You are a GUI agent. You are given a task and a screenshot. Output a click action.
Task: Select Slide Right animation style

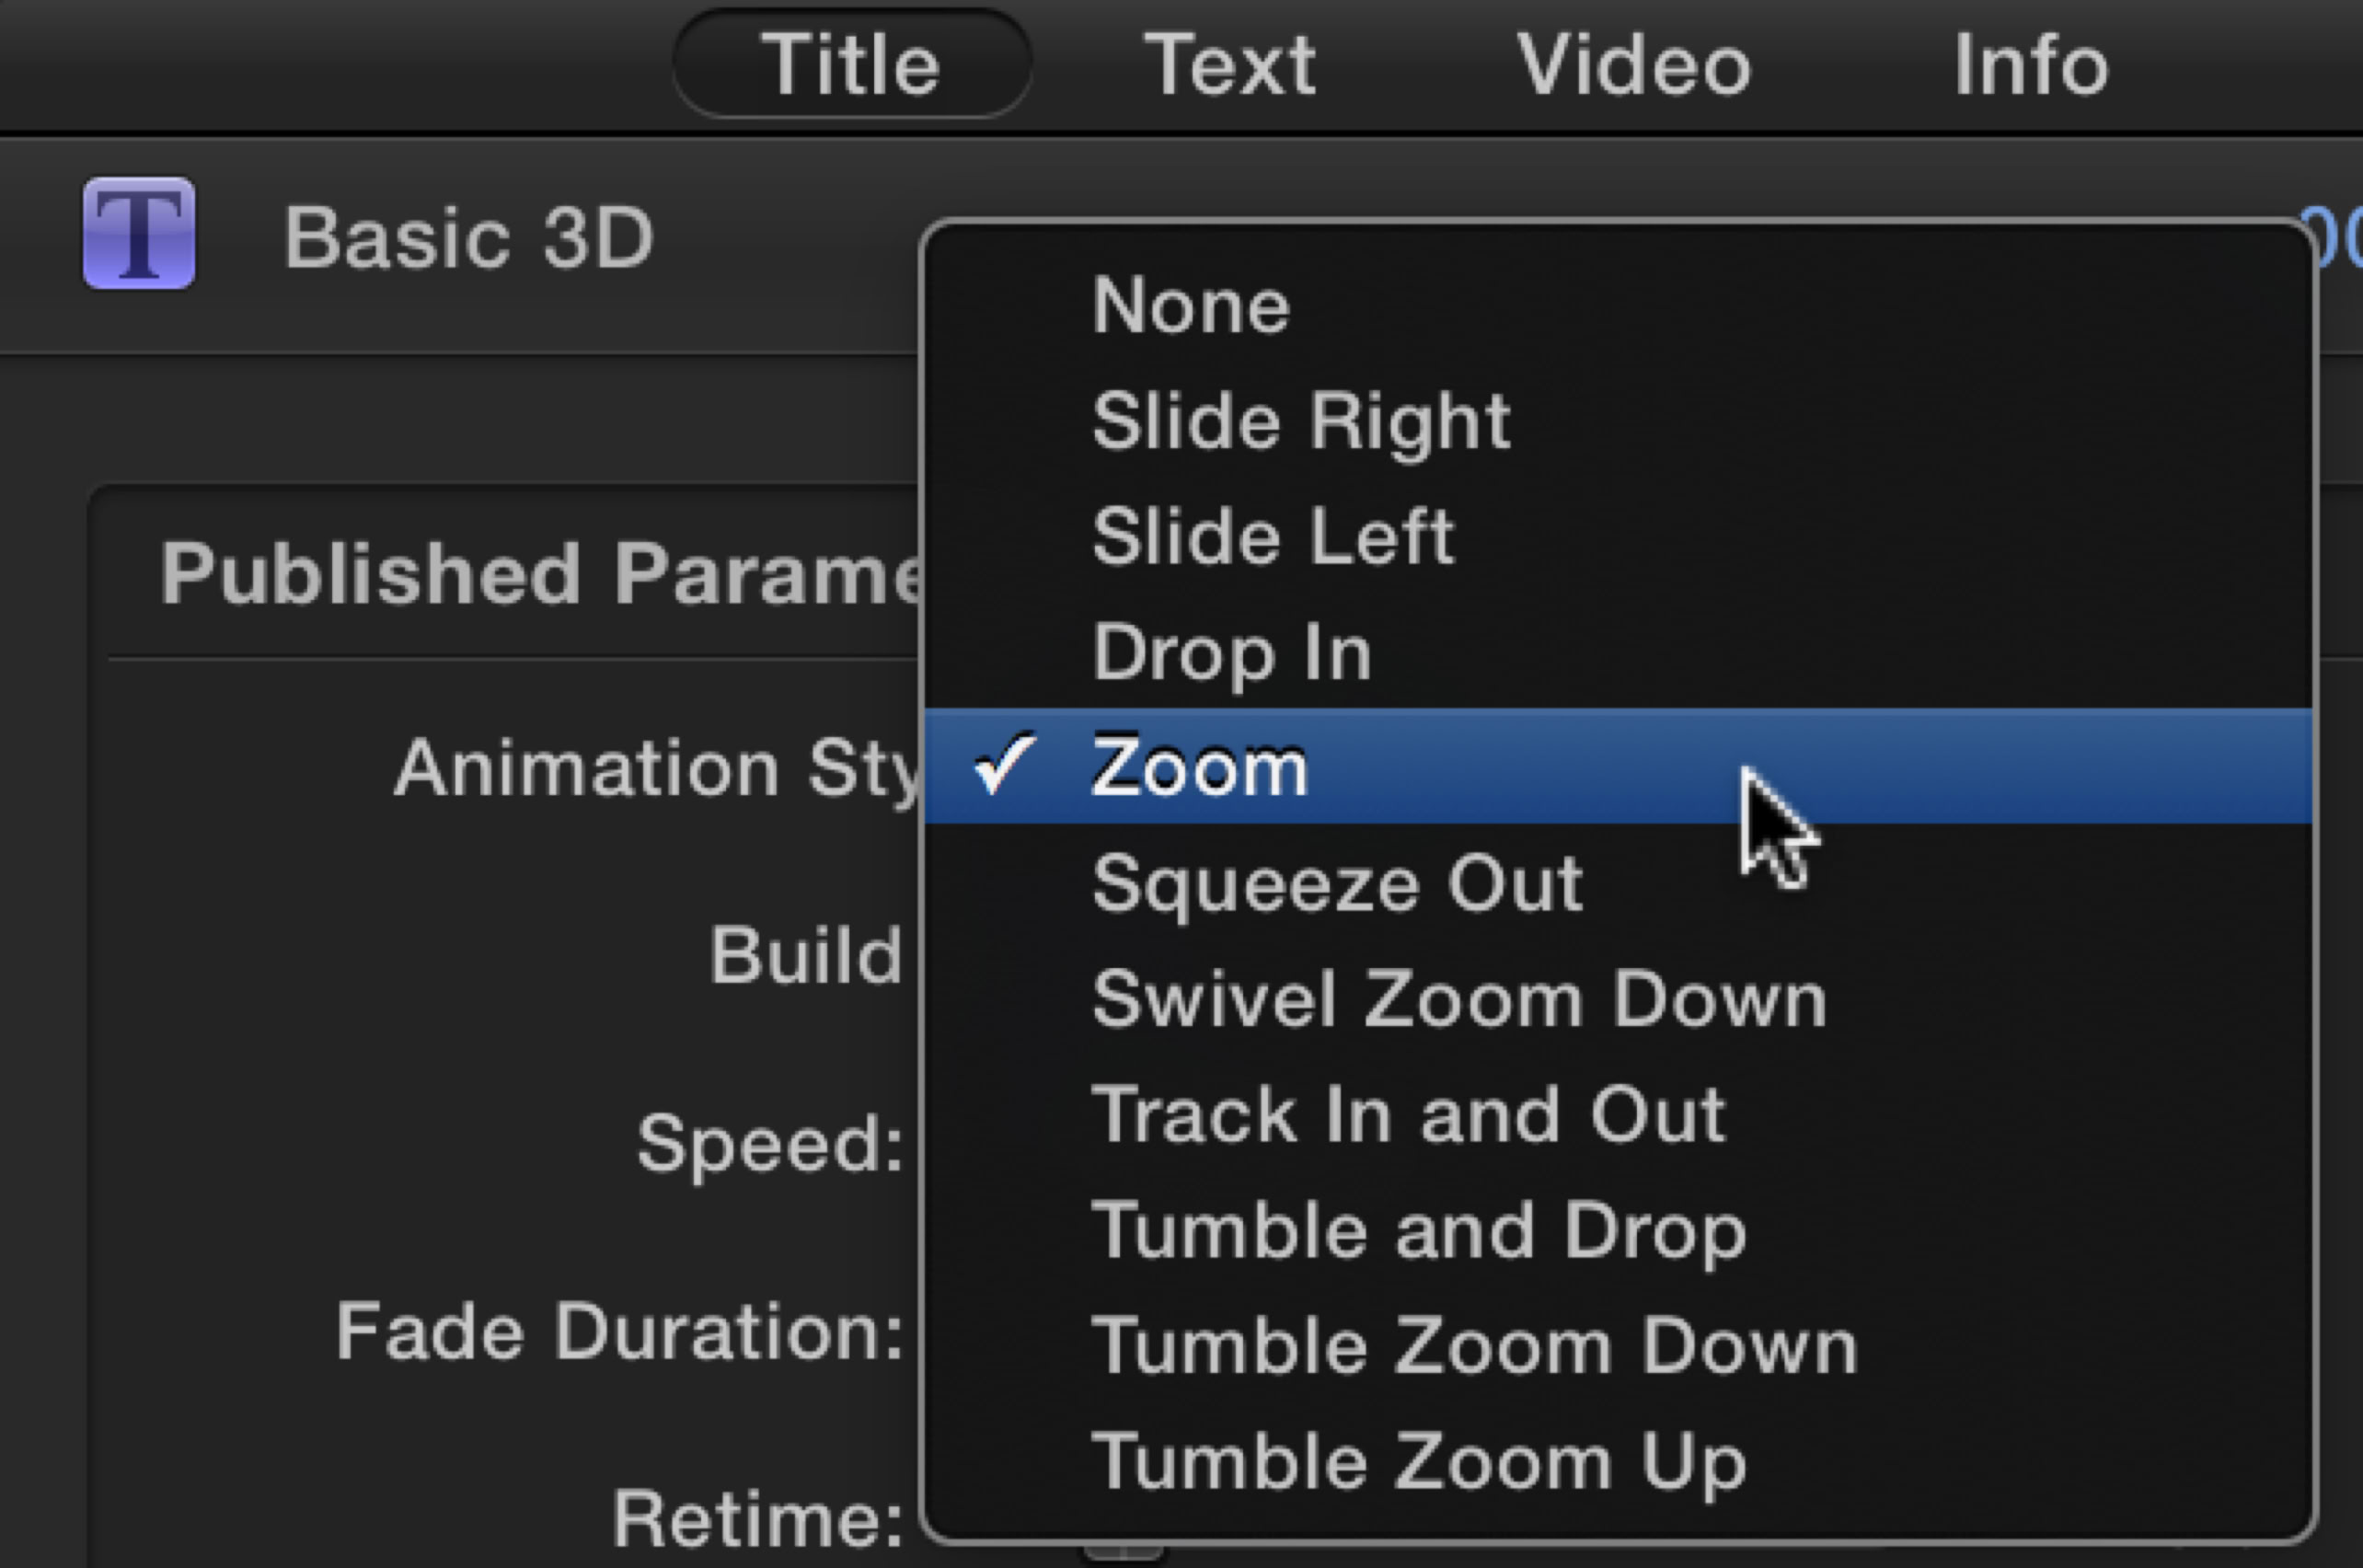(1301, 421)
